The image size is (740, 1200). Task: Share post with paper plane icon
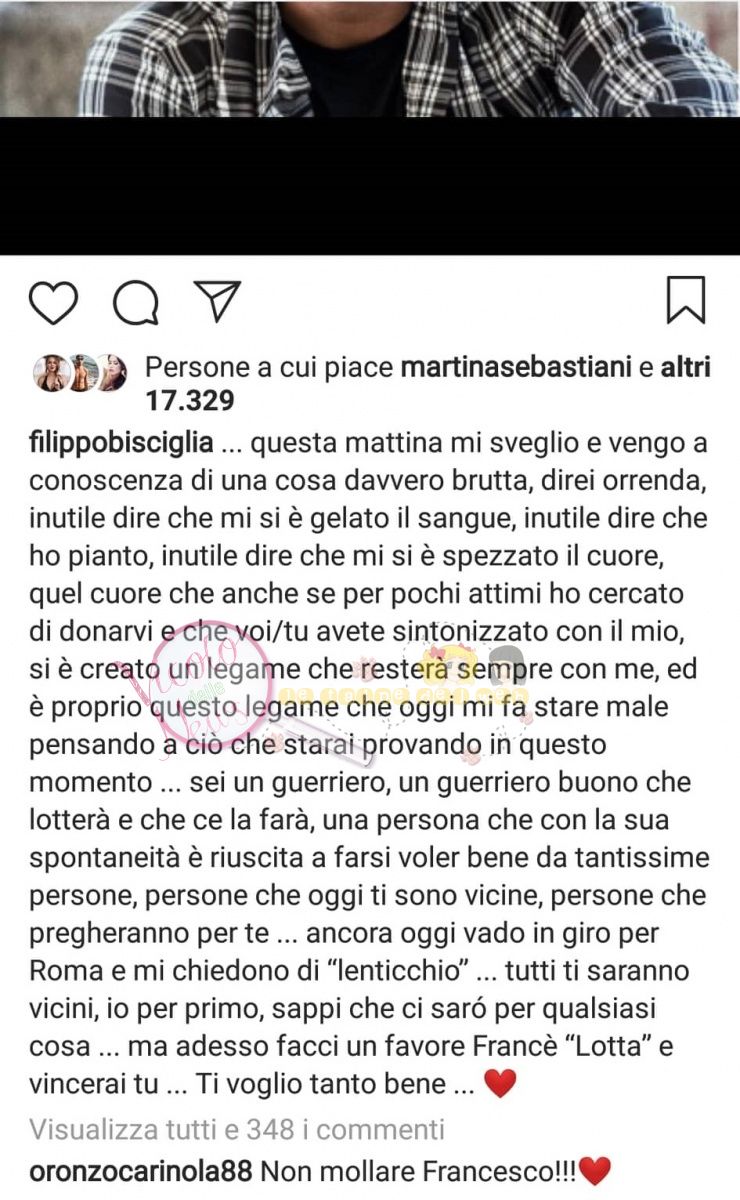tap(217, 301)
